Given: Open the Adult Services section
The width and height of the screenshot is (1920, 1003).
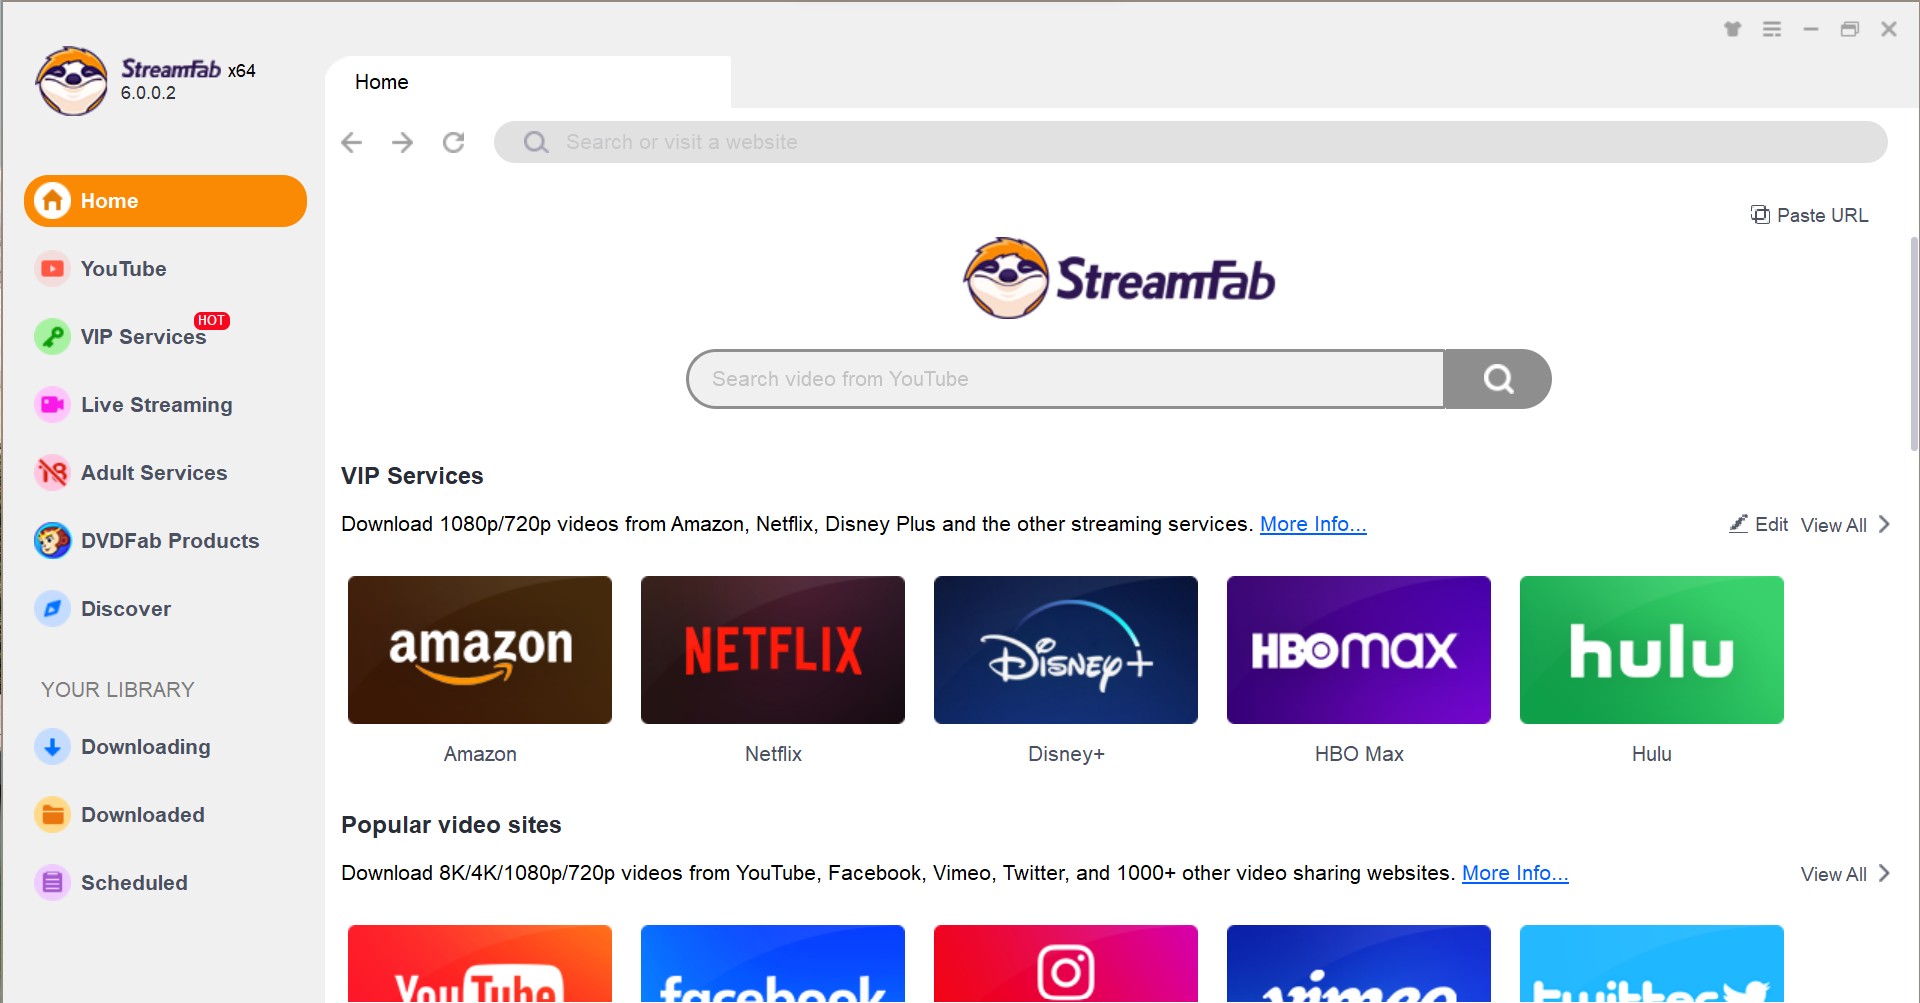Looking at the screenshot, I should coord(153,472).
